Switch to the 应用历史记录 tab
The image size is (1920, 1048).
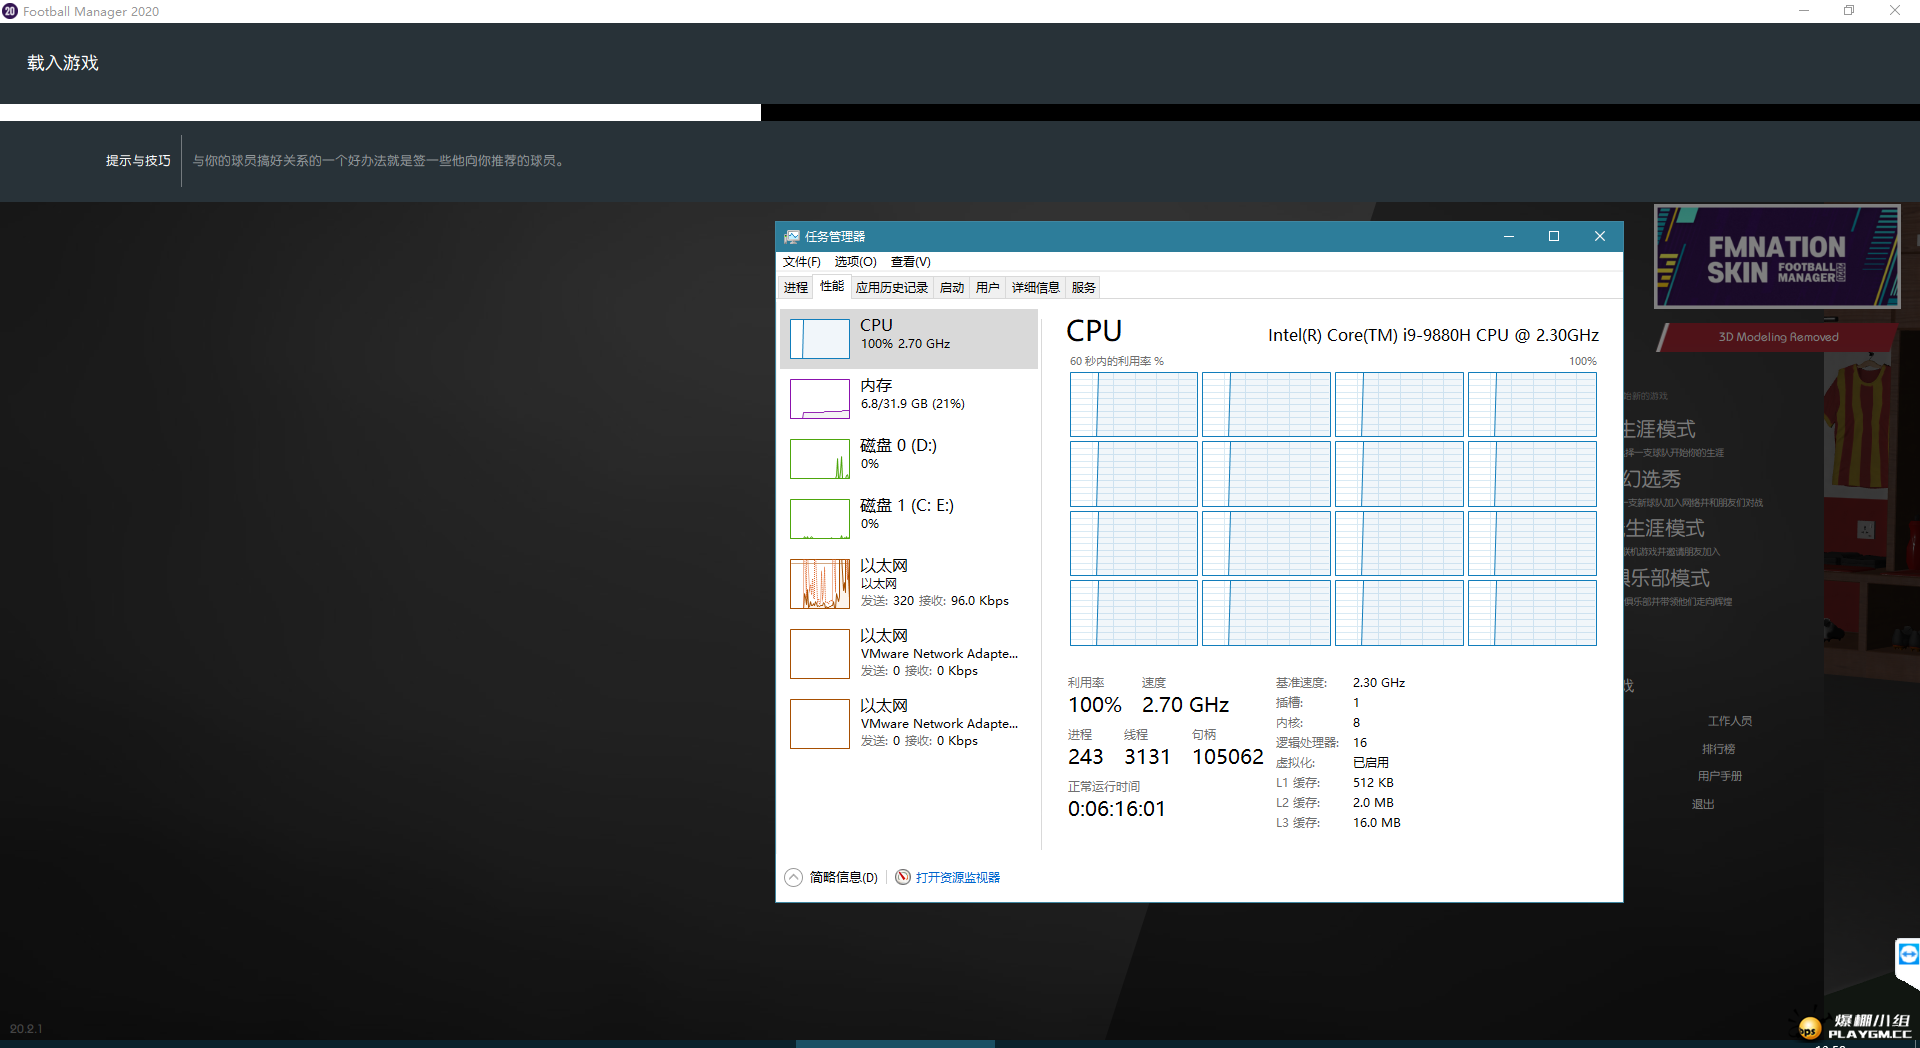tap(891, 288)
